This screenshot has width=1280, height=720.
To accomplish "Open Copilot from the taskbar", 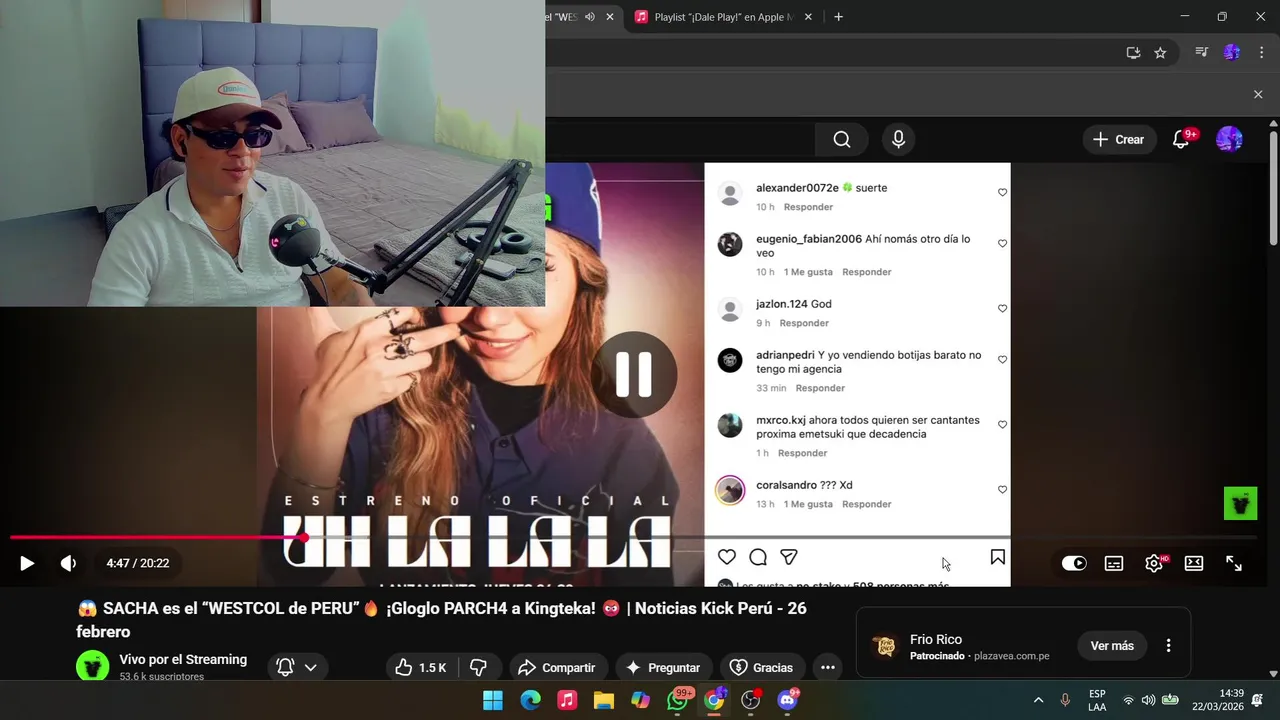I will (641, 700).
